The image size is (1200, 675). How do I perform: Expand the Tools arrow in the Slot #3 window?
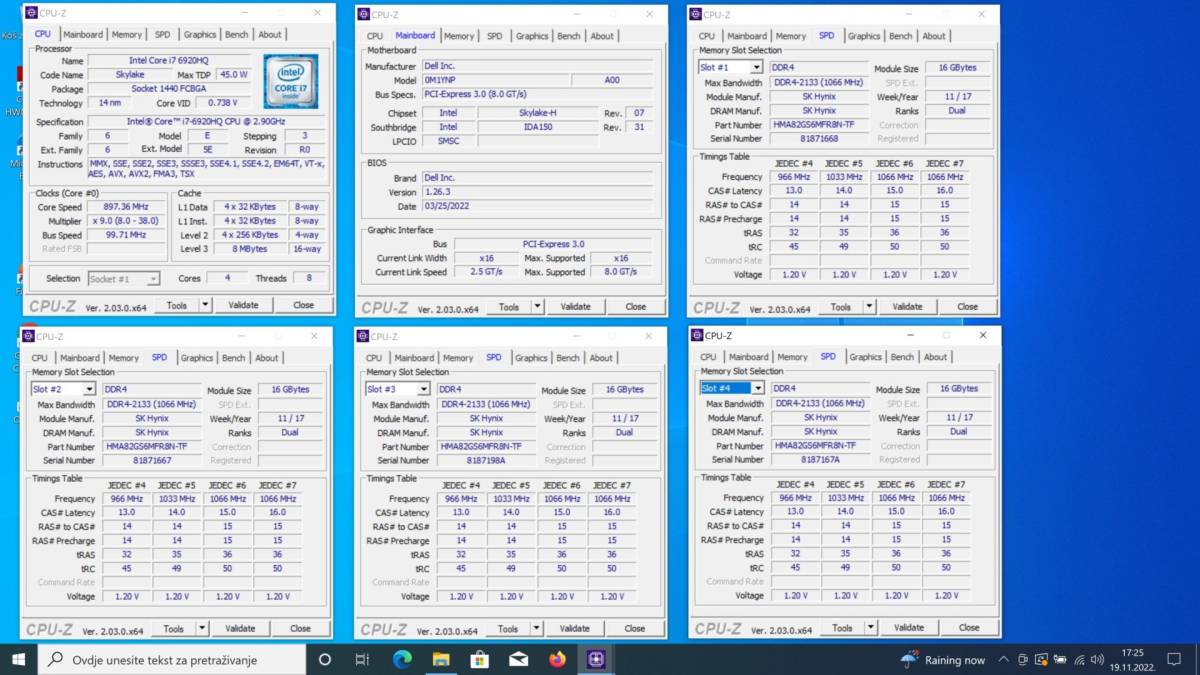pos(536,629)
